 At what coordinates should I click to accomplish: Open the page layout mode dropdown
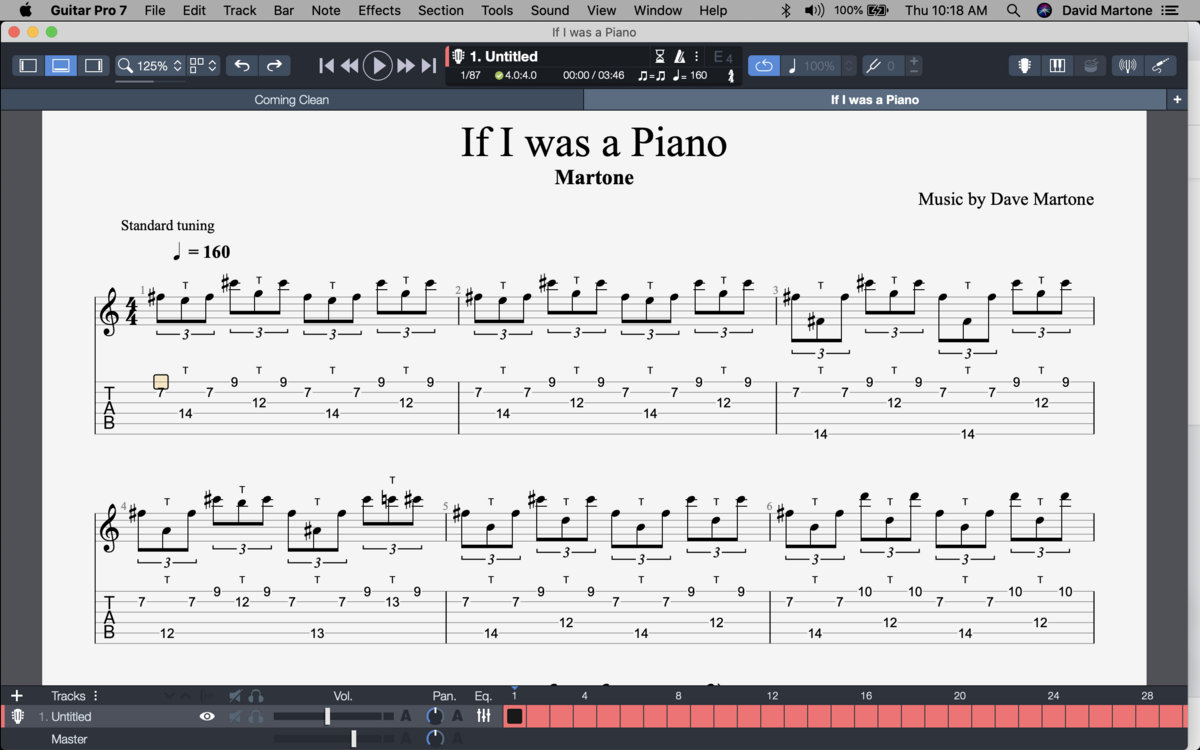pos(203,66)
